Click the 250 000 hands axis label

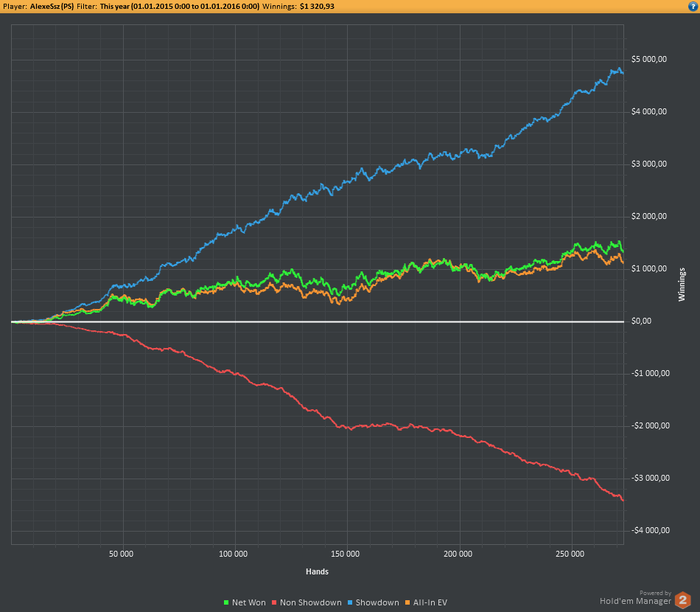(x=570, y=554)
